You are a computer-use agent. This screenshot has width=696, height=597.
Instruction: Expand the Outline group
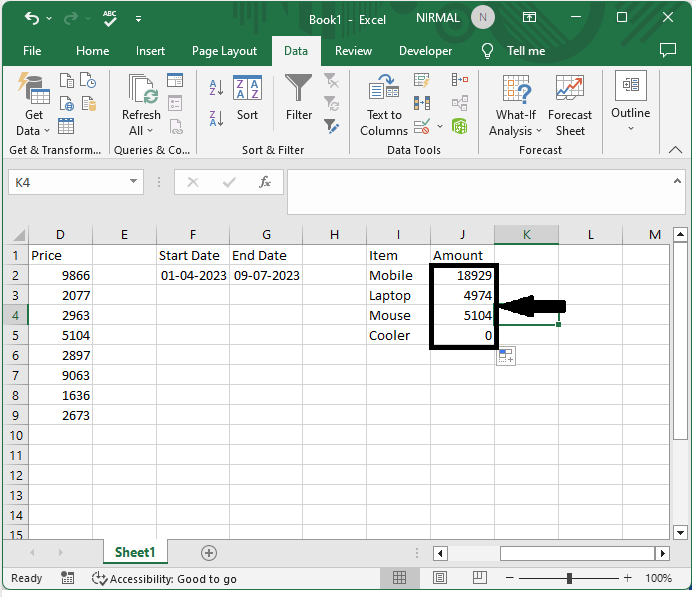(x=630, y=102)
